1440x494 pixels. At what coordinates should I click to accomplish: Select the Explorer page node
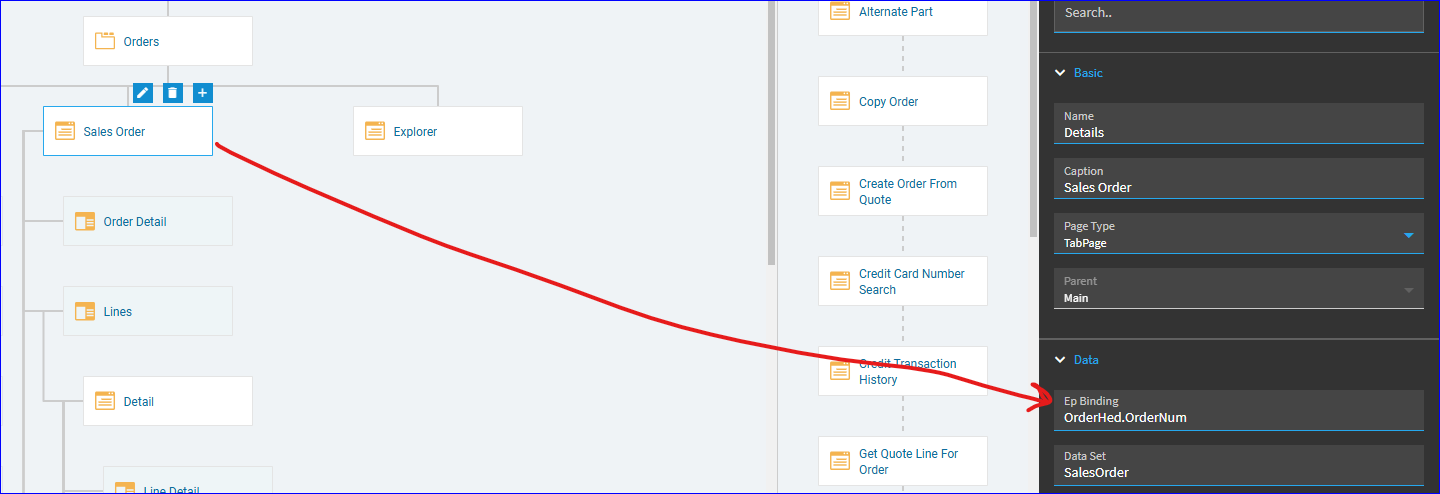(x=438, y=131)
